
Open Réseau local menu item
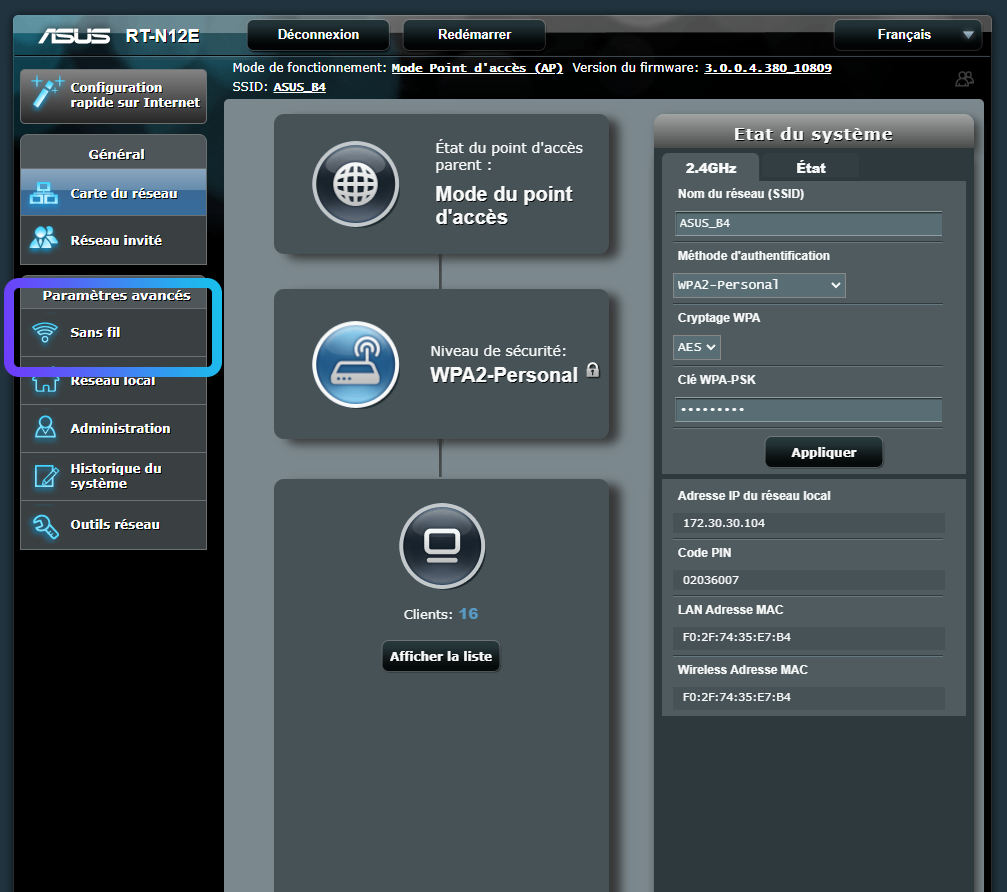[x=114, y=381]
